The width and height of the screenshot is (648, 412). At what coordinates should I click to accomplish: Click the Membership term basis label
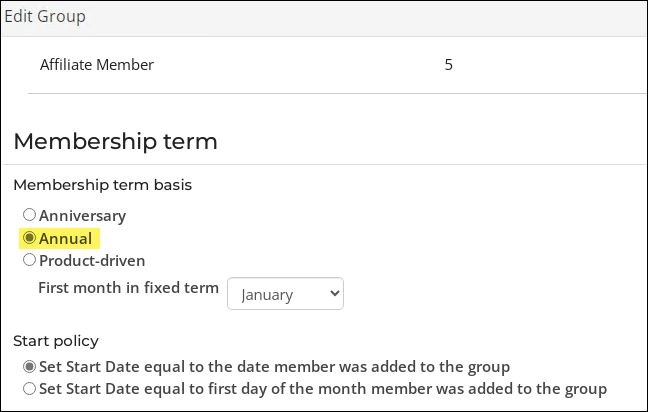tap(102, 185)
